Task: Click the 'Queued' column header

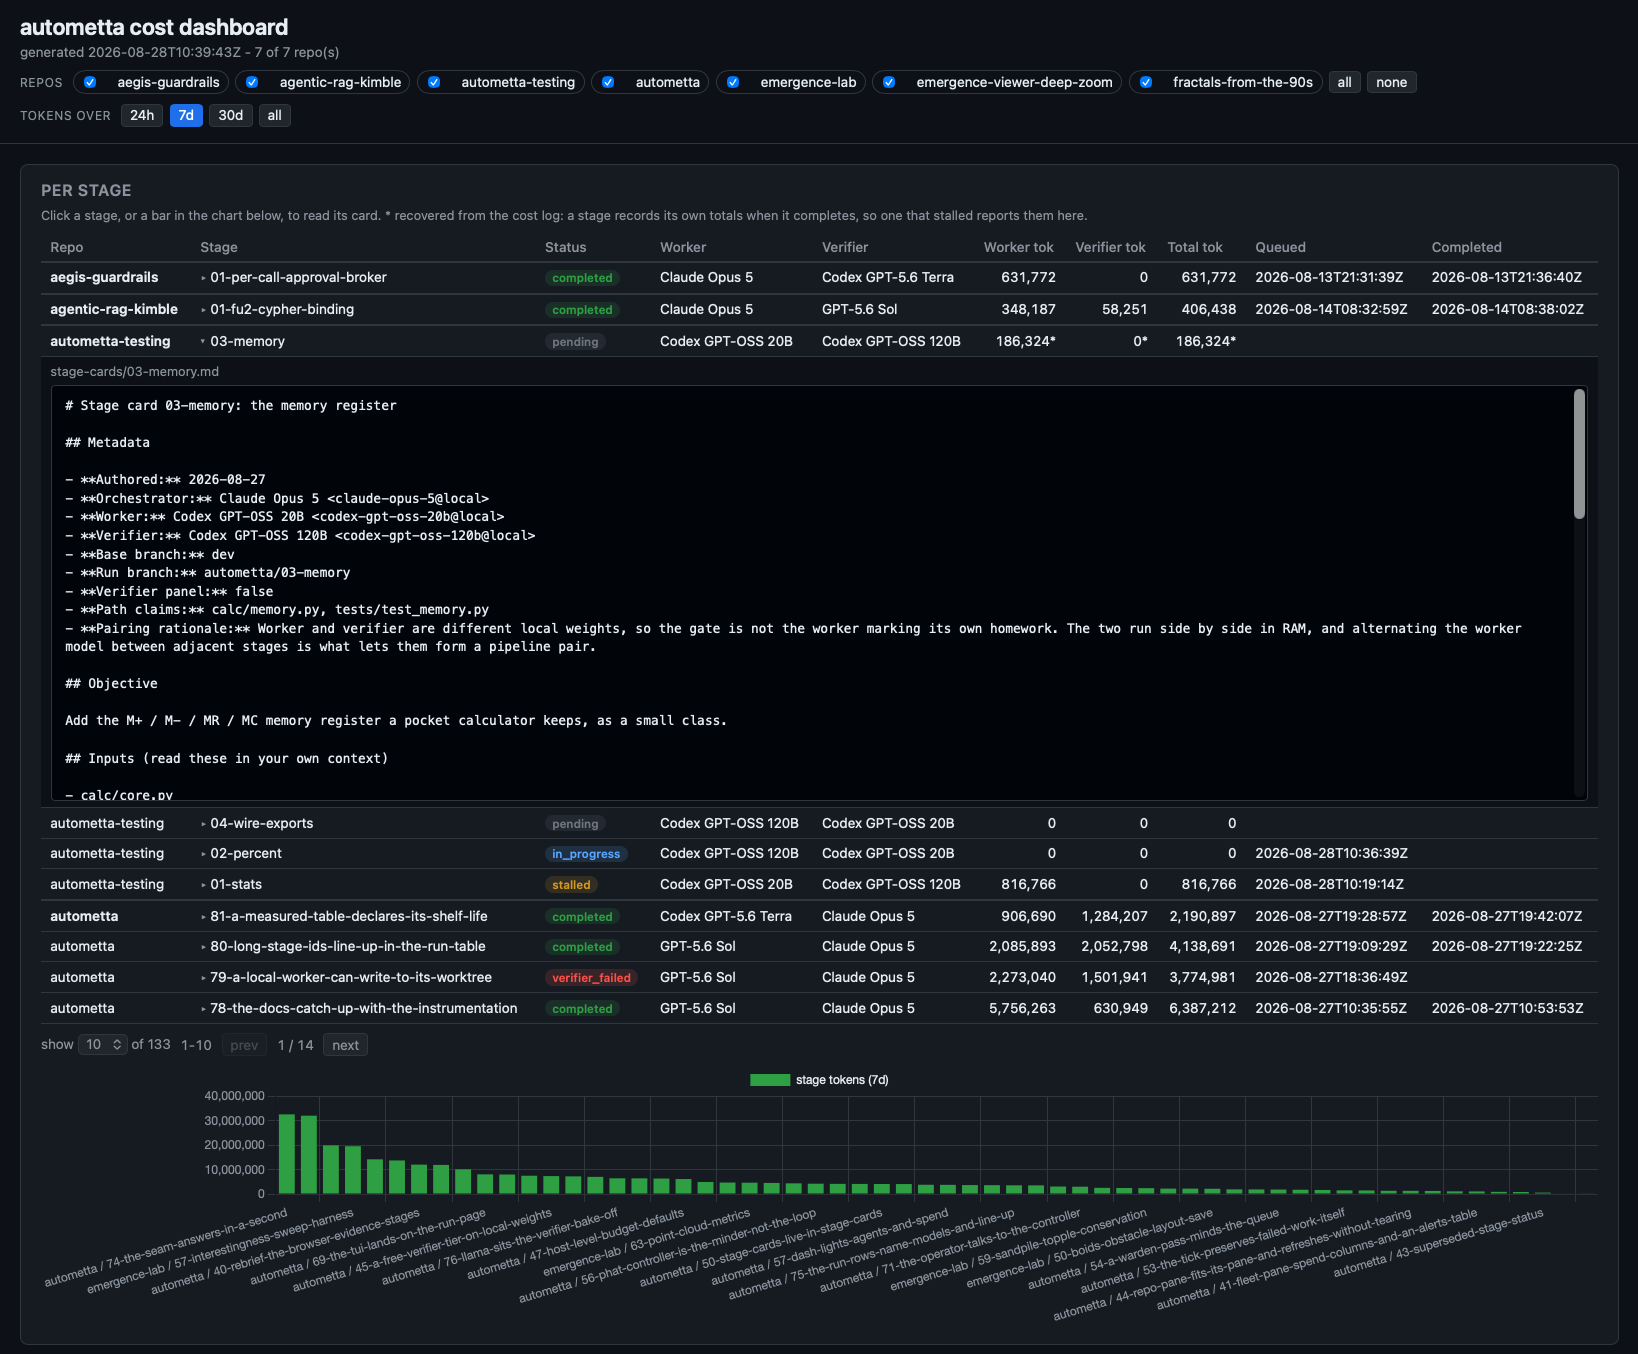Action: 1280,247
